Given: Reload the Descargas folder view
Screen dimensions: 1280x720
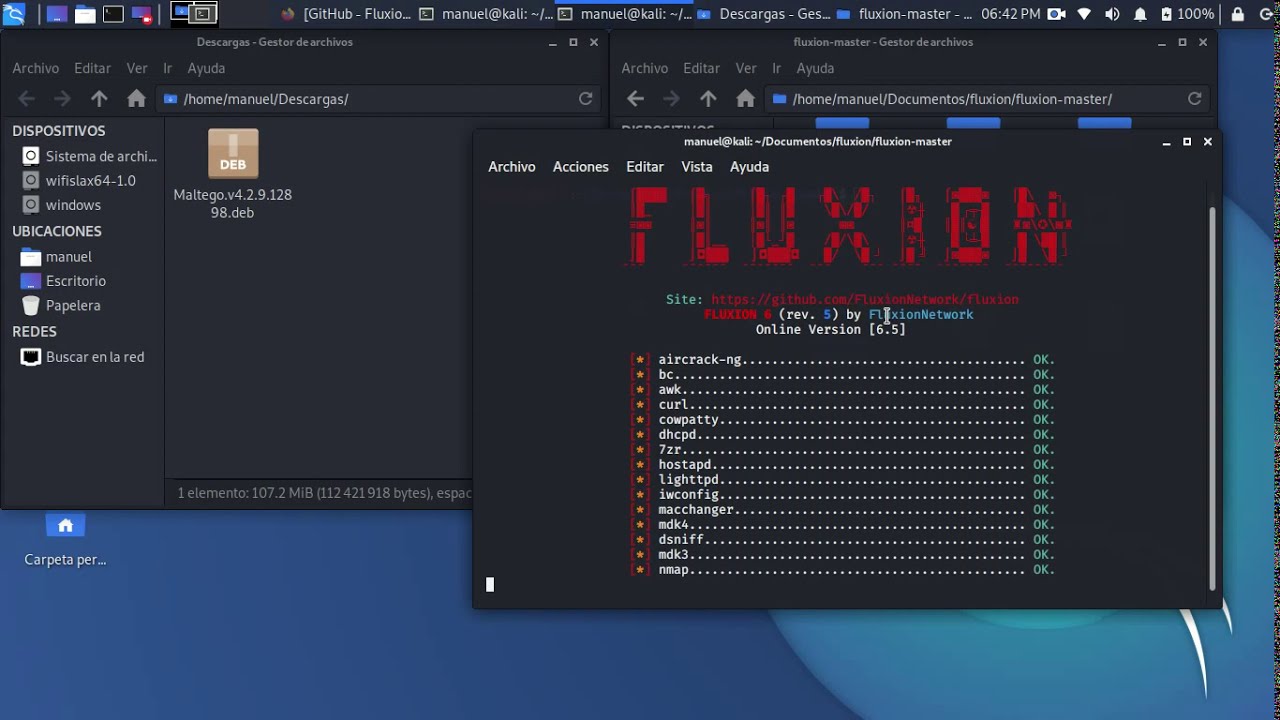Looking at the screenshot, I should (586, 99).
